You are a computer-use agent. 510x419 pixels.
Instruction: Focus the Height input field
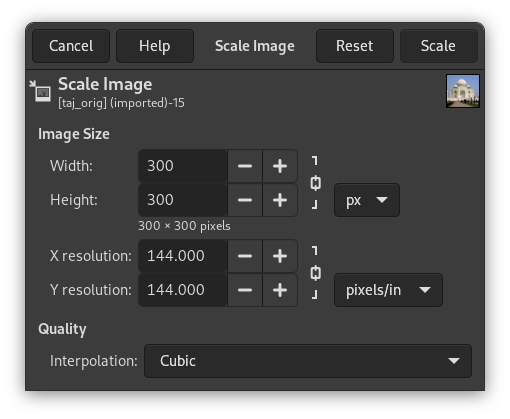(183, 200)
